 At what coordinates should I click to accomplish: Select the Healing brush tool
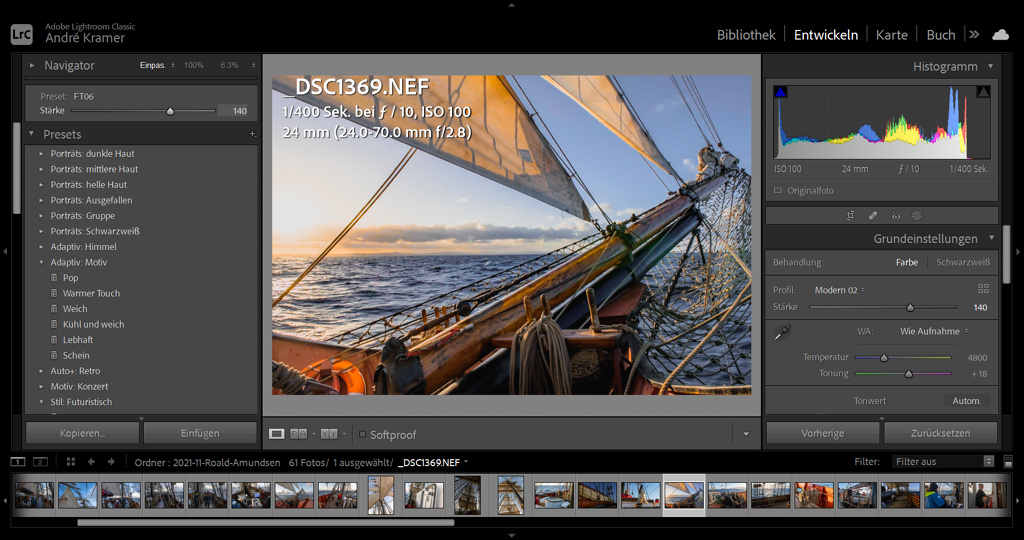pyautogui.click(x=872, y=215)
